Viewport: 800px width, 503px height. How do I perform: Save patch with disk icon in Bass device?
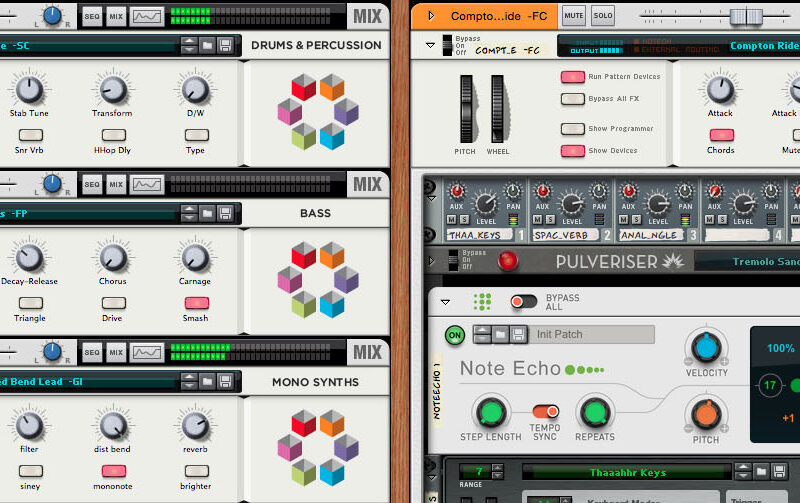click(225, 214)
